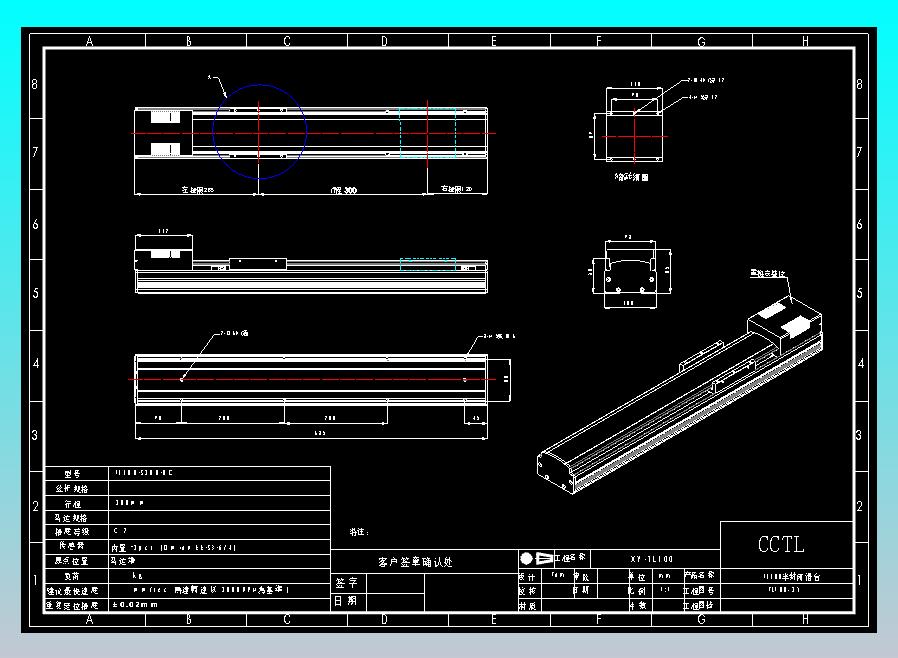898x658 pixels.
Task: Click the 625 overall length dimension
Action: [x=320, y=433]
